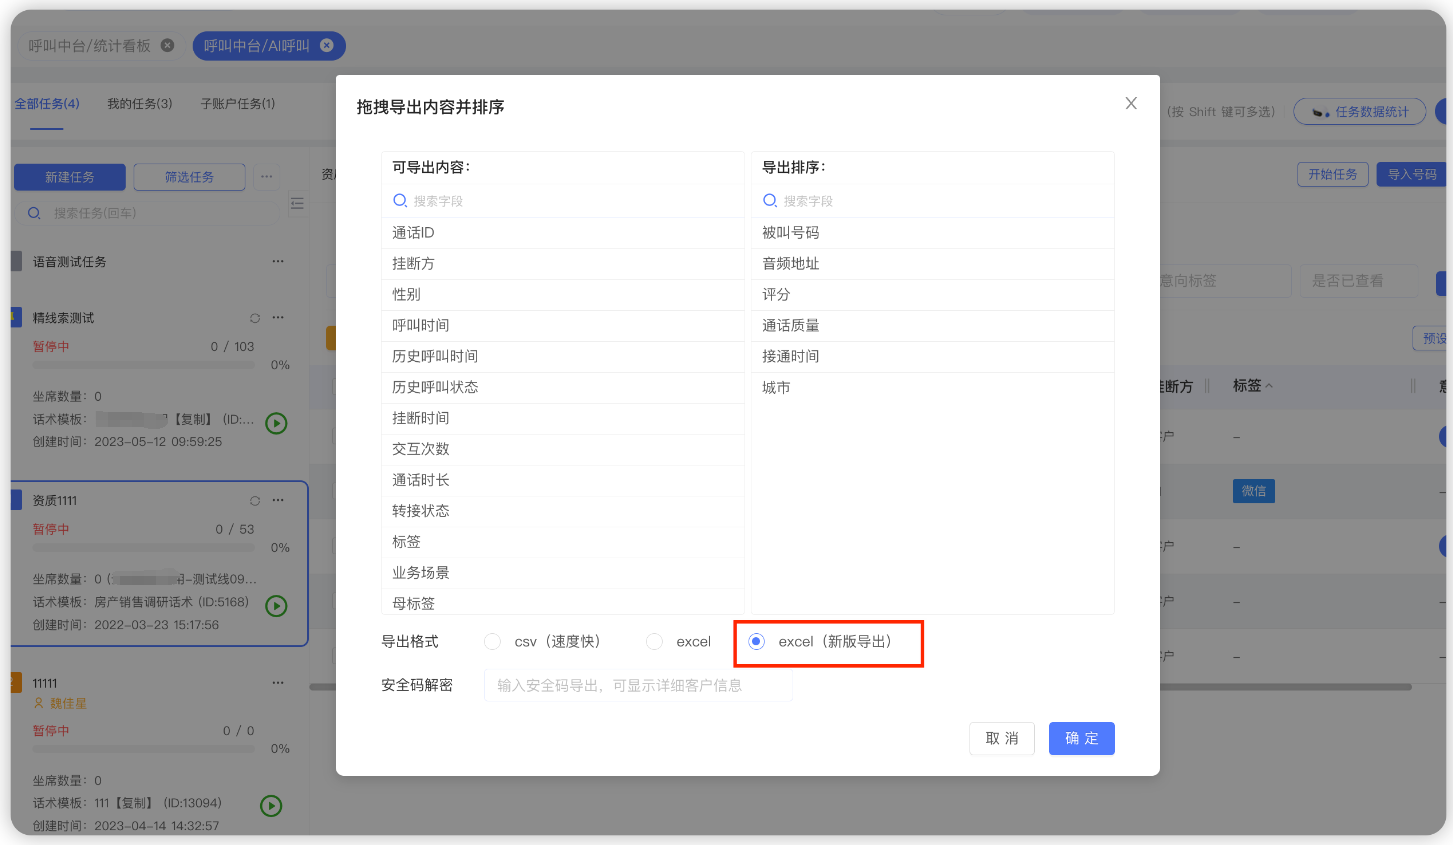The height and width of the screenshot is (845, 1453).
Task: Open more options for 资质1111 task
Action: point(278,500)
